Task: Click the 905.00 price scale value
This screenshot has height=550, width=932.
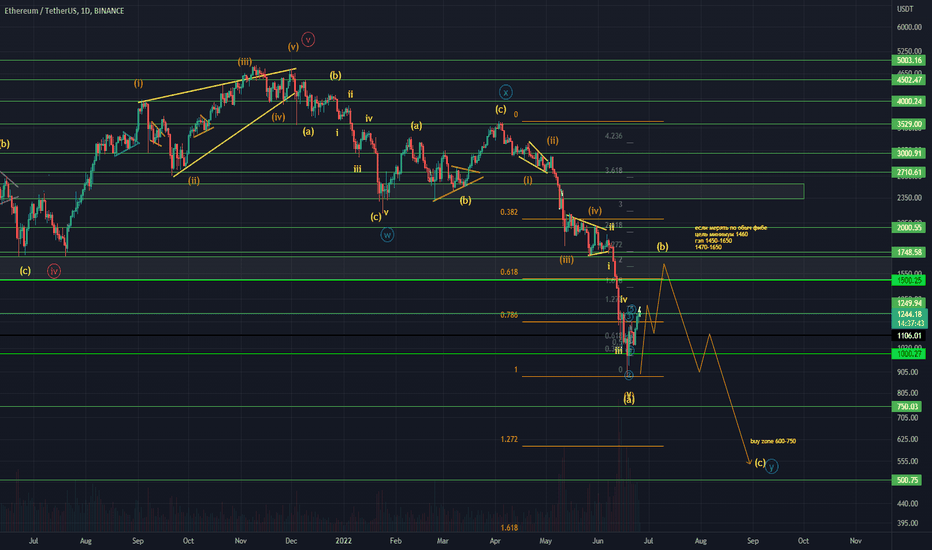Action: (x=907, y=372)
